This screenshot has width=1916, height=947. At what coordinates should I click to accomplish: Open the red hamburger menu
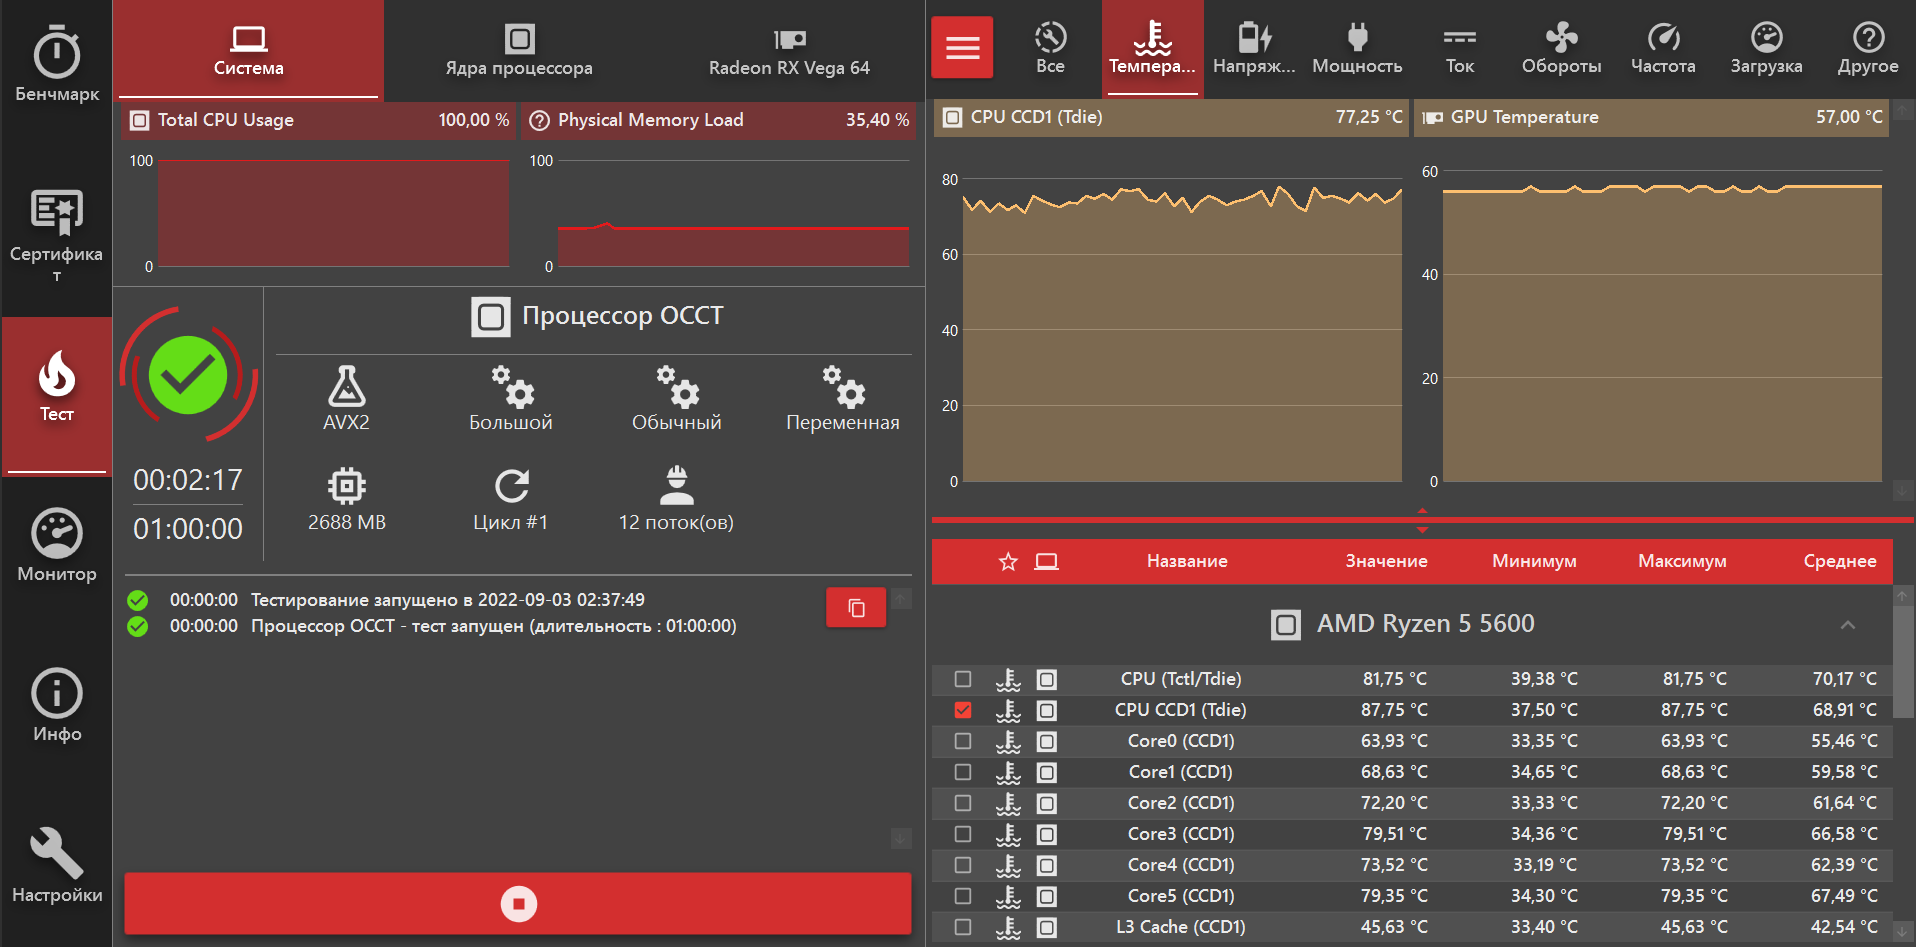point(962,47)
